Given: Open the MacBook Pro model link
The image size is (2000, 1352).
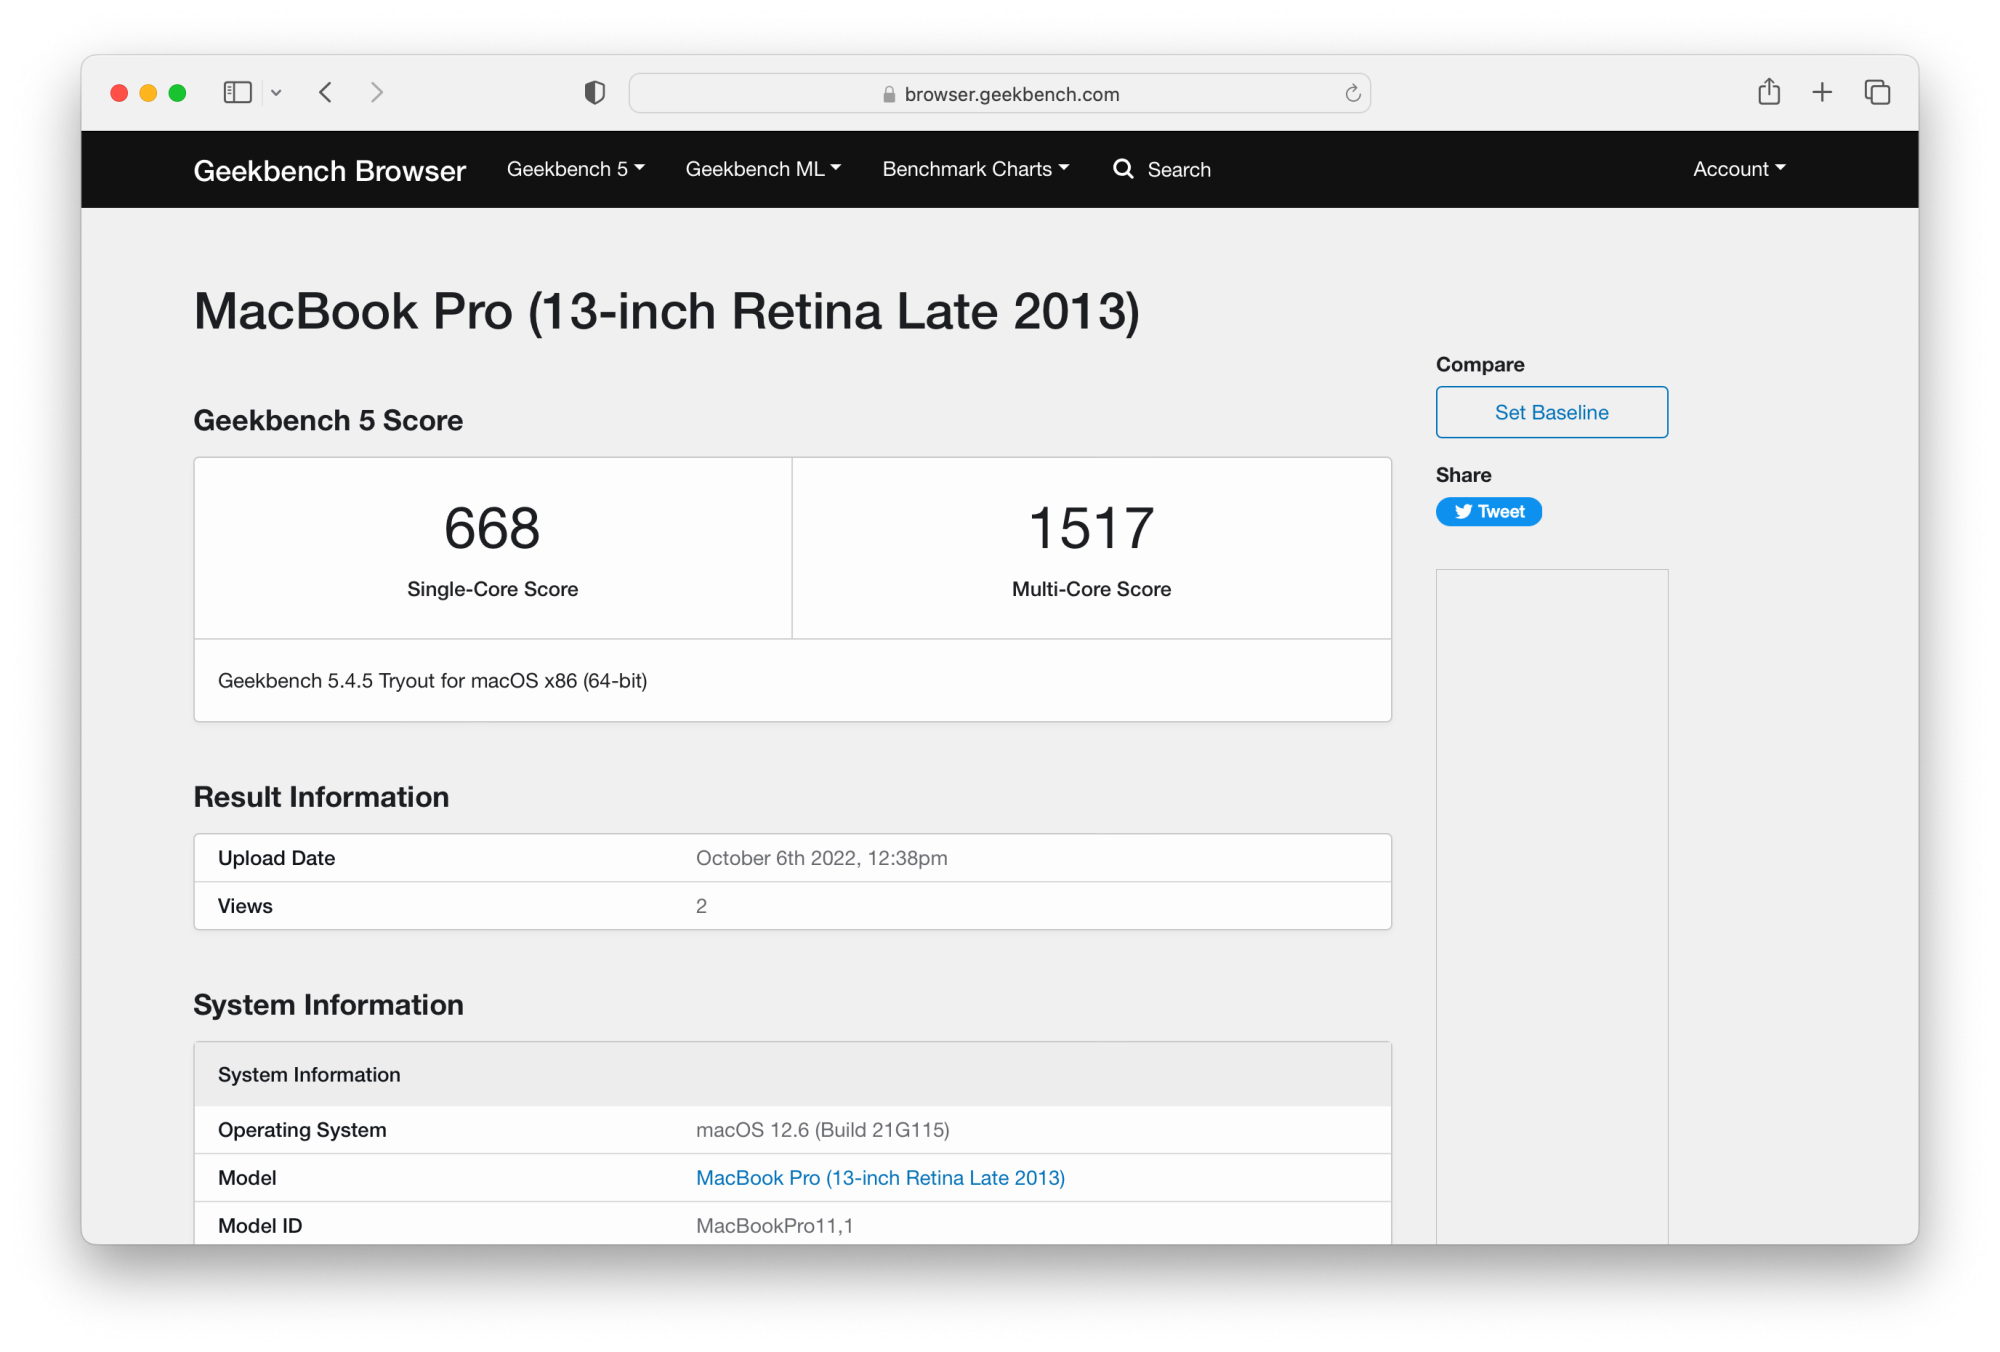Looking at the screenshot, I should point(880,1178).
